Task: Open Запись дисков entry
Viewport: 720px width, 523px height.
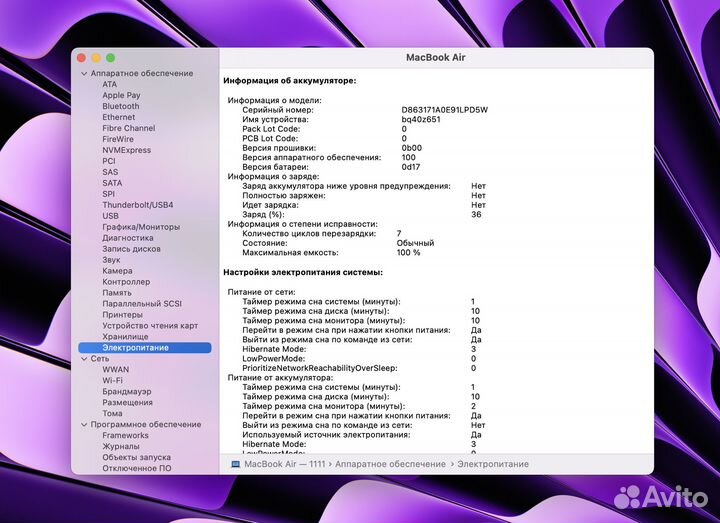Action: coord(131,249)
